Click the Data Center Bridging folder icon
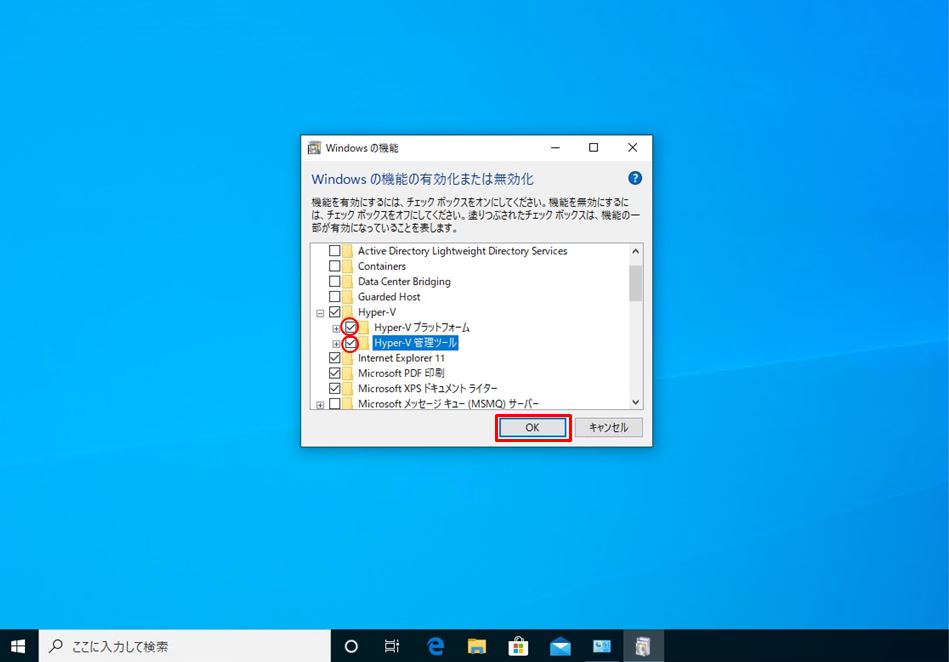Screen dimensions: 949x662 pos(348,281)
